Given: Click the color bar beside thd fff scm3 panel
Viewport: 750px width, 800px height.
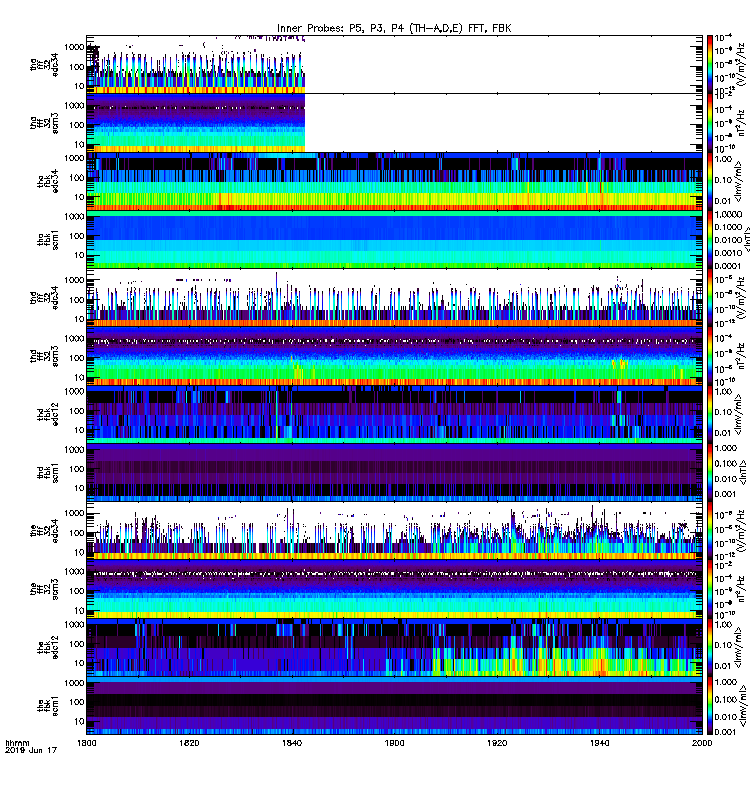Looking at the screenshot, I should click(x=709, y=356).
